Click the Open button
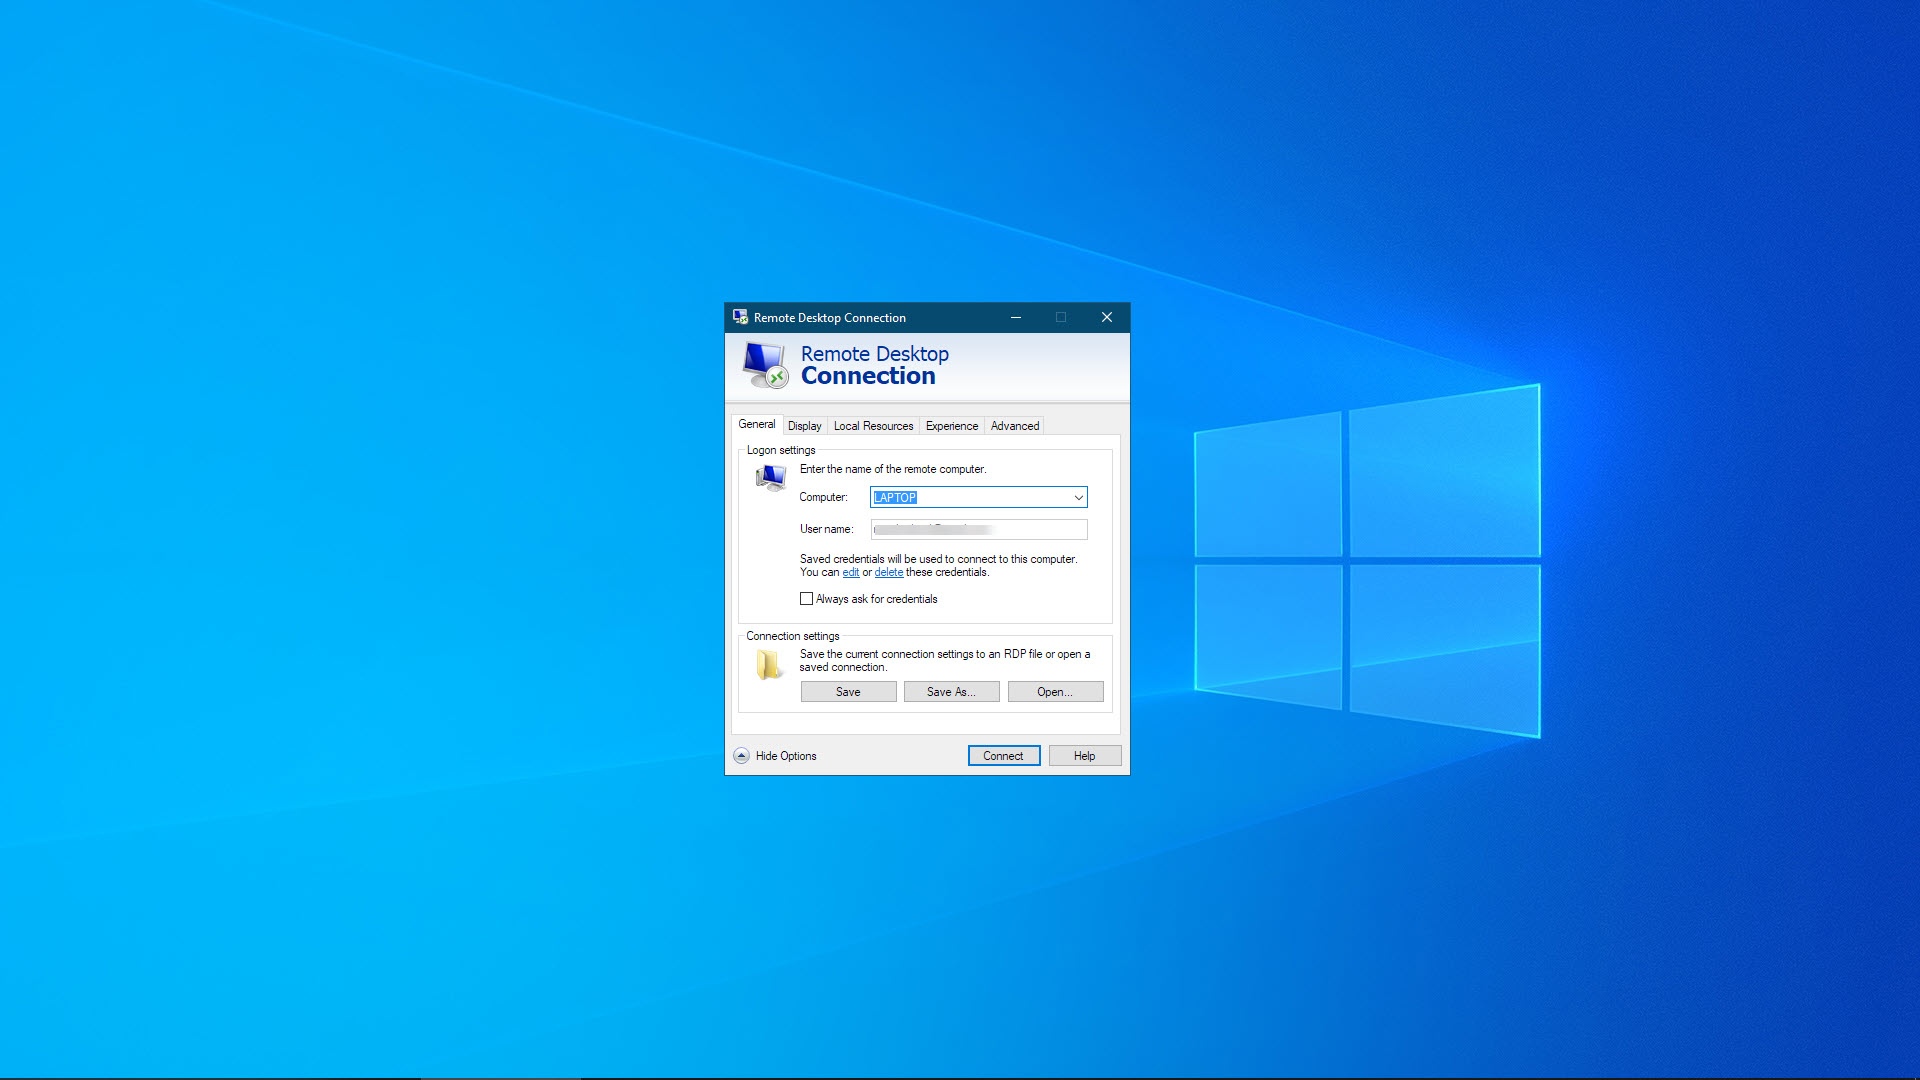 [x=1055, y=691]
